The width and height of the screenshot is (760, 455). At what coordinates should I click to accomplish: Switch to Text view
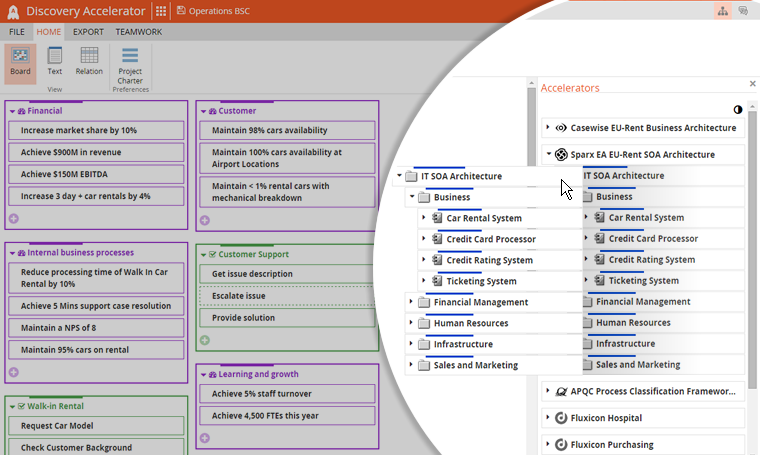pyautogui.click(x=54, y=62)
